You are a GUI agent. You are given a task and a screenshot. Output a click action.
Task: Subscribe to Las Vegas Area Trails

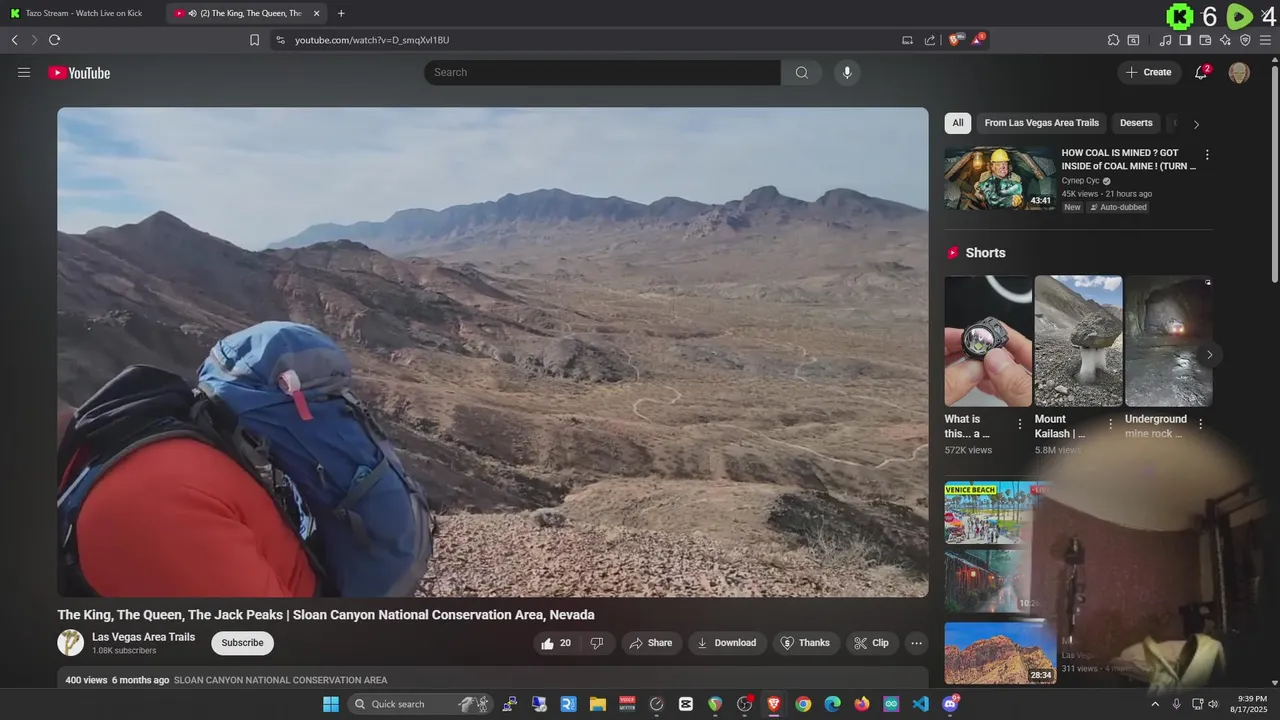click(x=242, y=643)
